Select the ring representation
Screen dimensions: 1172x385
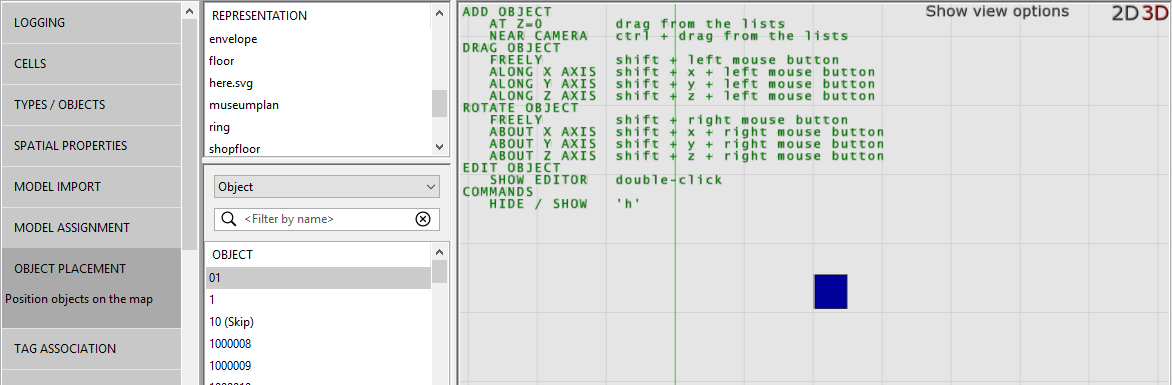[318, 127]
